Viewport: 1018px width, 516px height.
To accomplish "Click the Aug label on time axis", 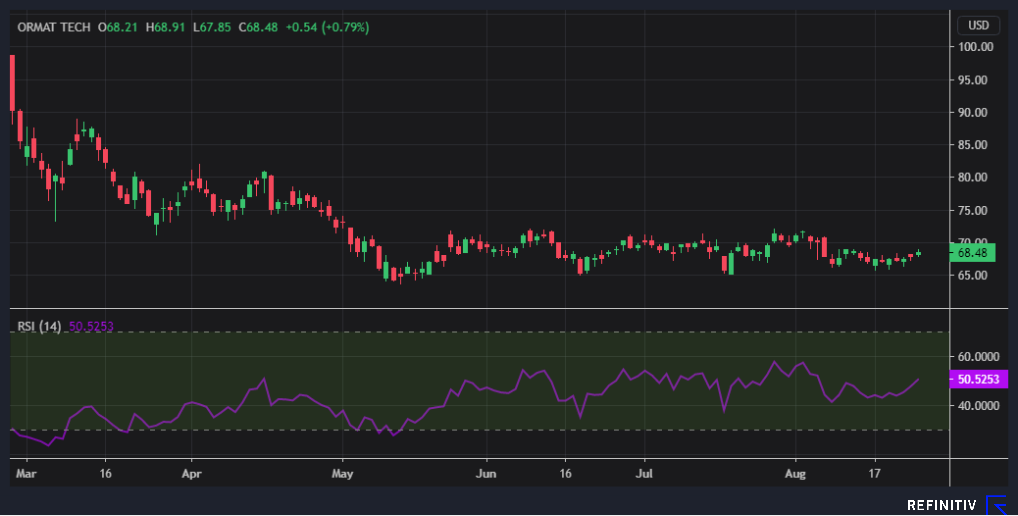I will click(795, 474).
